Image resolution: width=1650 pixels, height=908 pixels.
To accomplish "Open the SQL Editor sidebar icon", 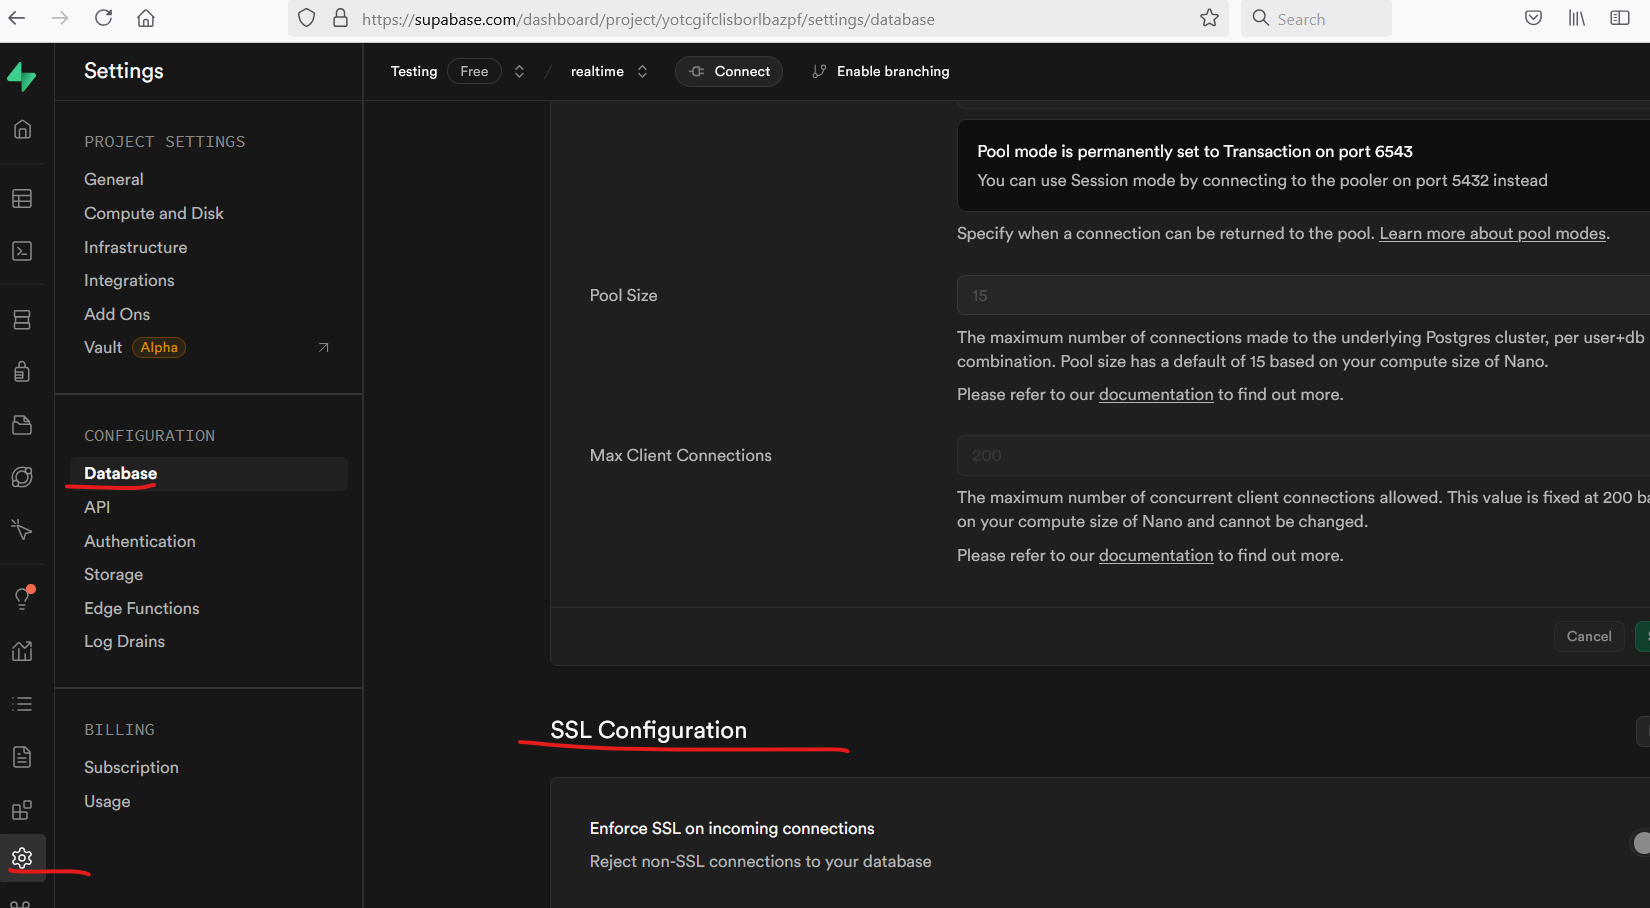I will (22, 251).
